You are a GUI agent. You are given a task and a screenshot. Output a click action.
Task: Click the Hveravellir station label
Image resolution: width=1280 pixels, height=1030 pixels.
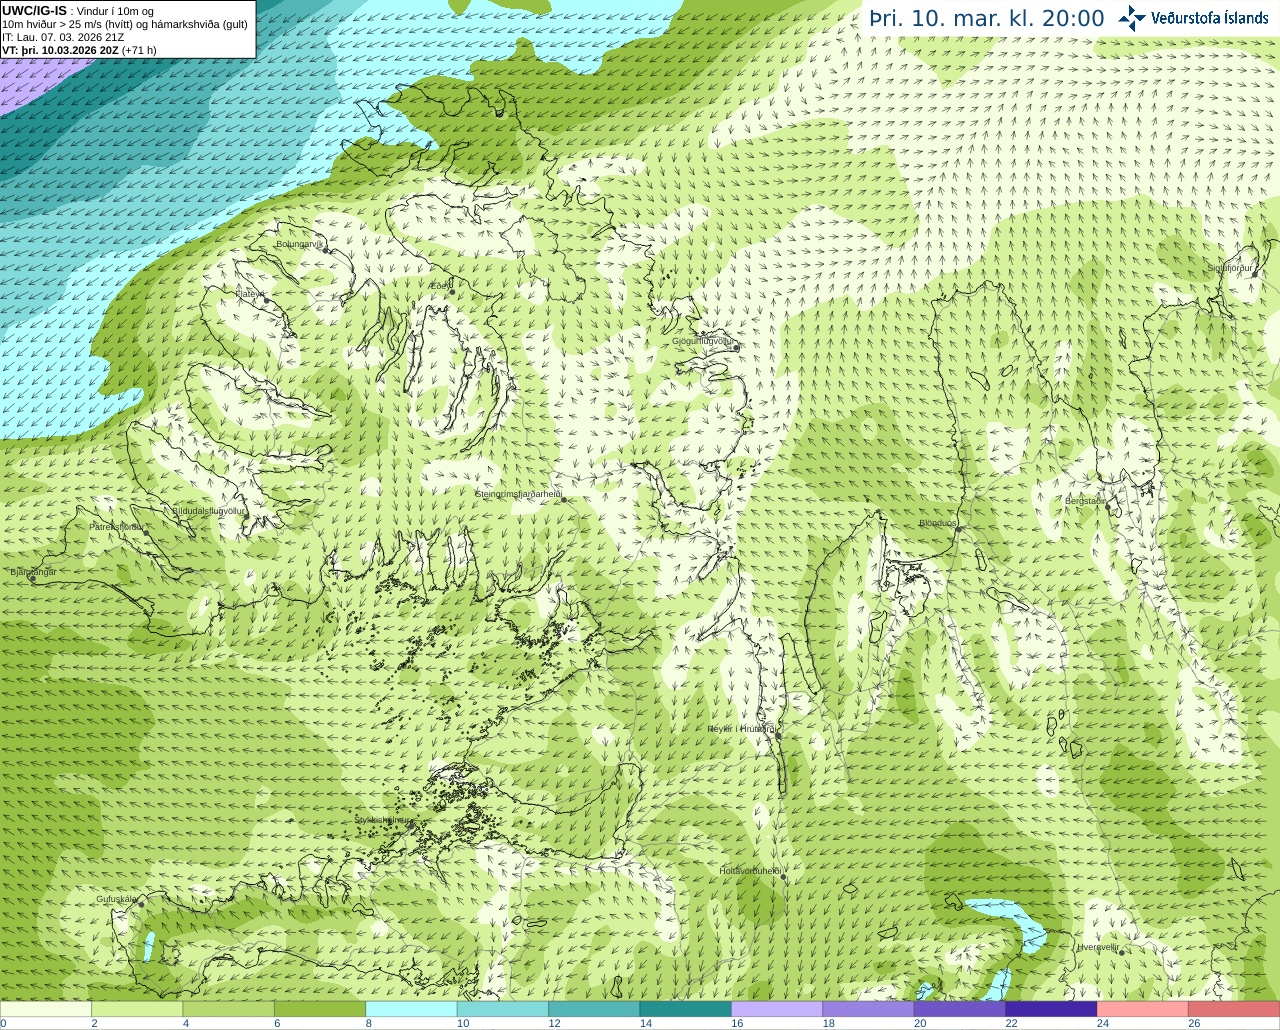pos(1097,946)
